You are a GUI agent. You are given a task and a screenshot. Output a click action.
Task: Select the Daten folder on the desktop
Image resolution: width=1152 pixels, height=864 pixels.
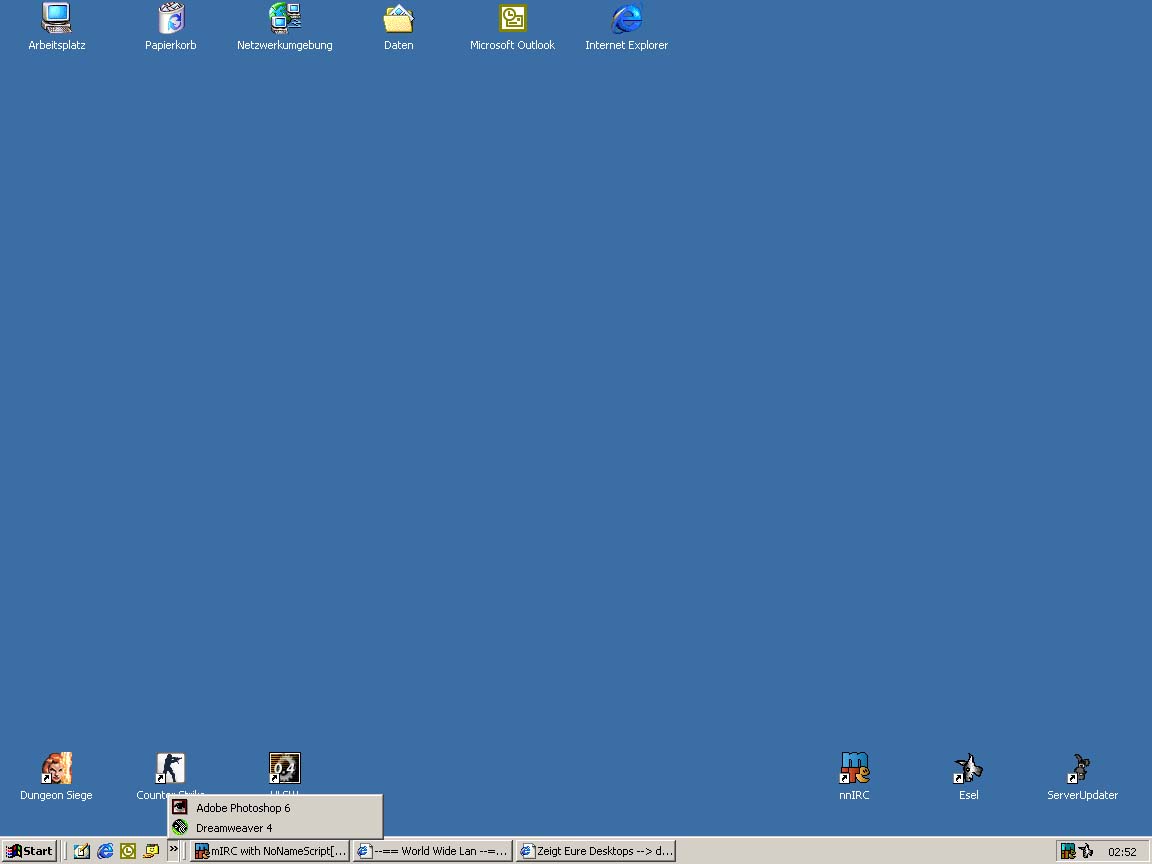tap(399, 20)
